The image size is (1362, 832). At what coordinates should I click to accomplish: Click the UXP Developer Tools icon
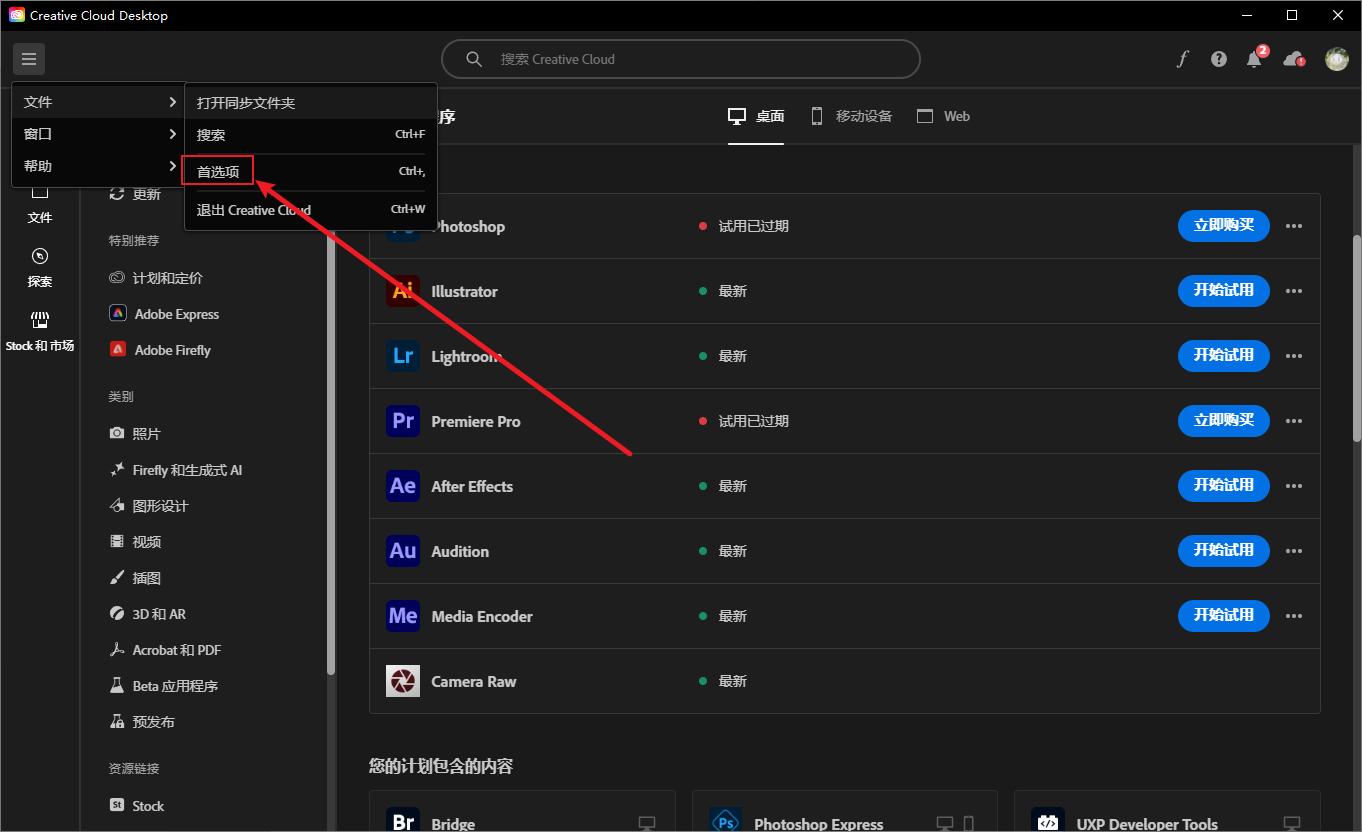pyautogui.click(x=1048, y=822)
